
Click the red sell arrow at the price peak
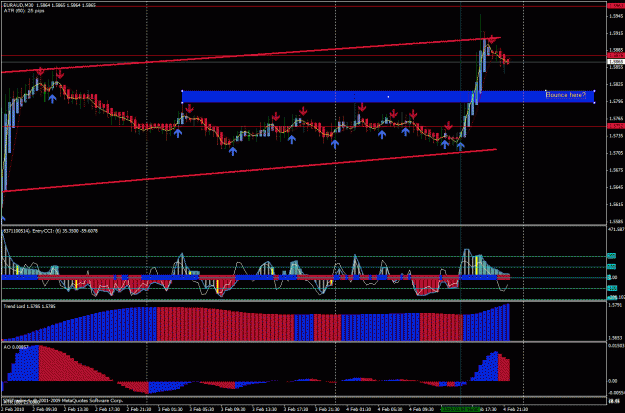pyautogui.click(x=492, y=39)
